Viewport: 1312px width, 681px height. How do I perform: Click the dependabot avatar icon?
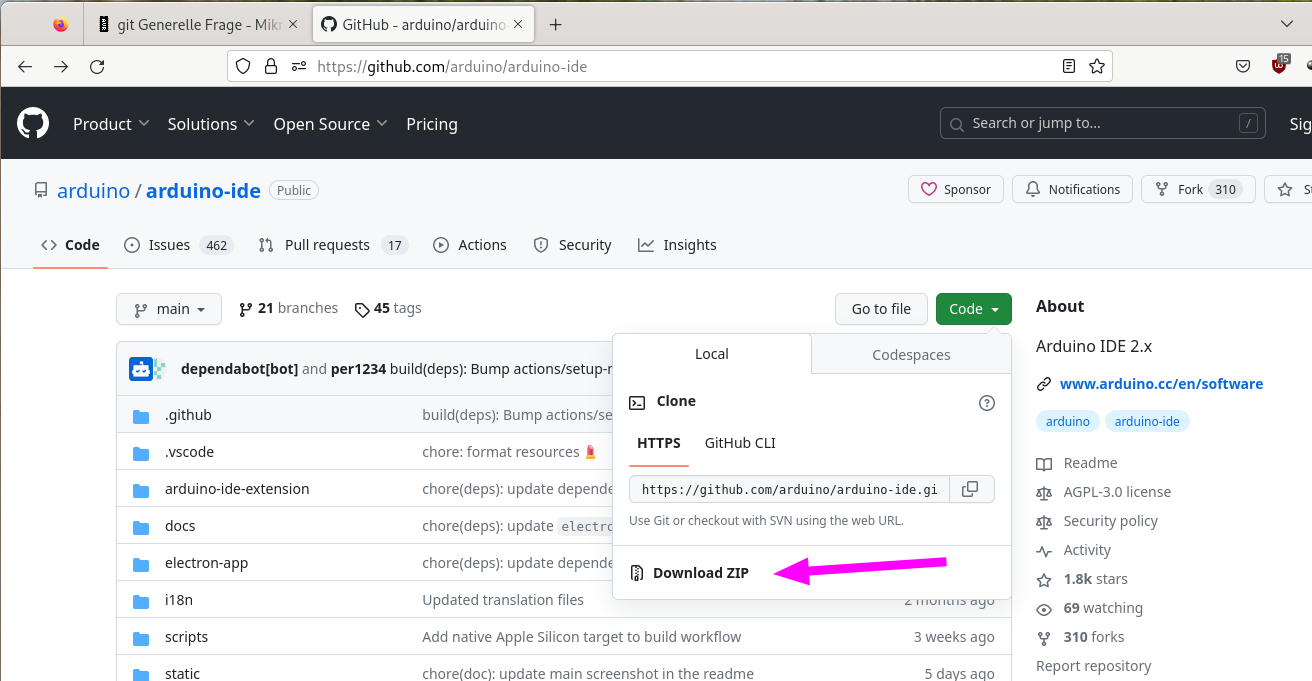pos(141,369)
